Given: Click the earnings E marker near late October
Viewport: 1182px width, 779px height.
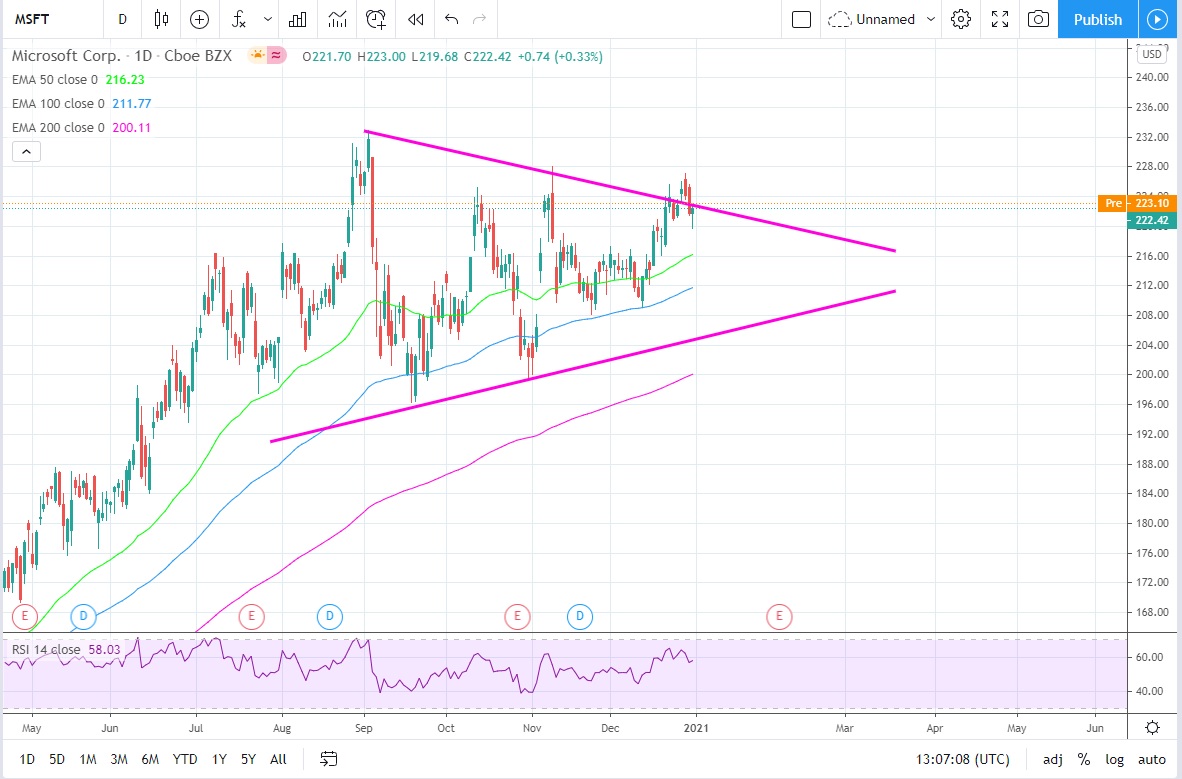Looking at the screenshot, I should pyautogui.click(x=517, y=616).
